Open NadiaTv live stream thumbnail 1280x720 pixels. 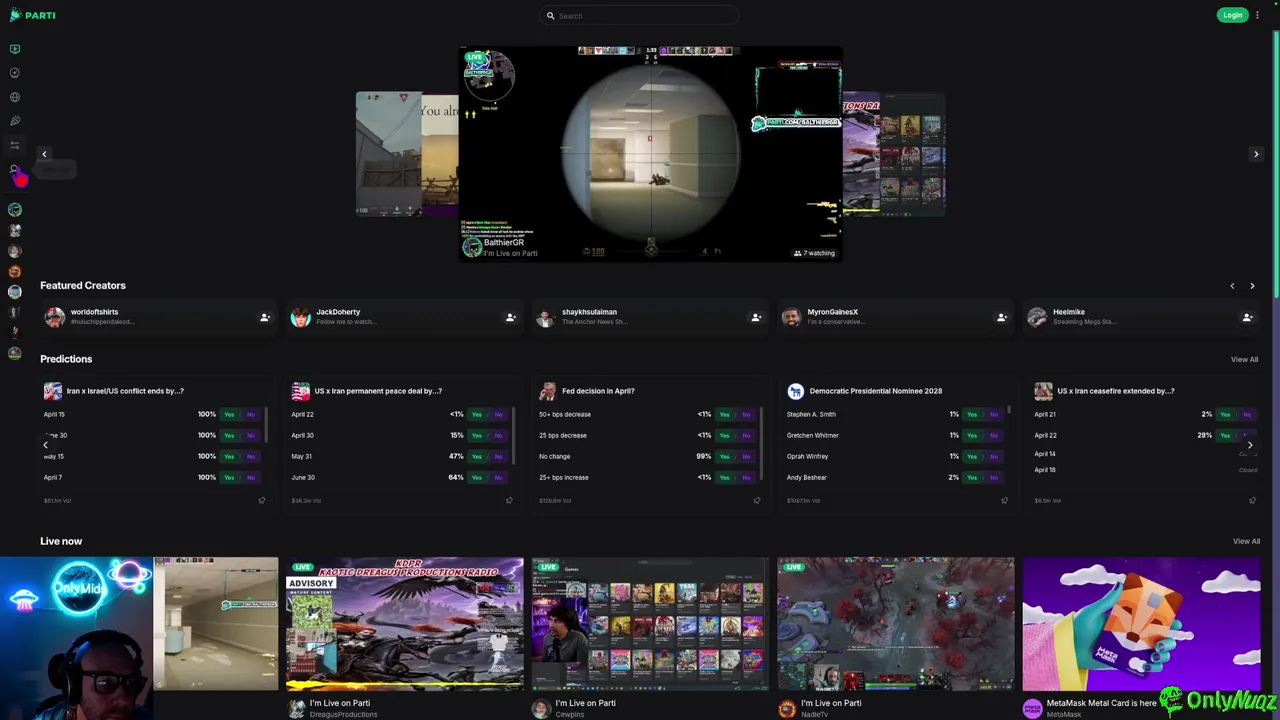tap(896, 624)
